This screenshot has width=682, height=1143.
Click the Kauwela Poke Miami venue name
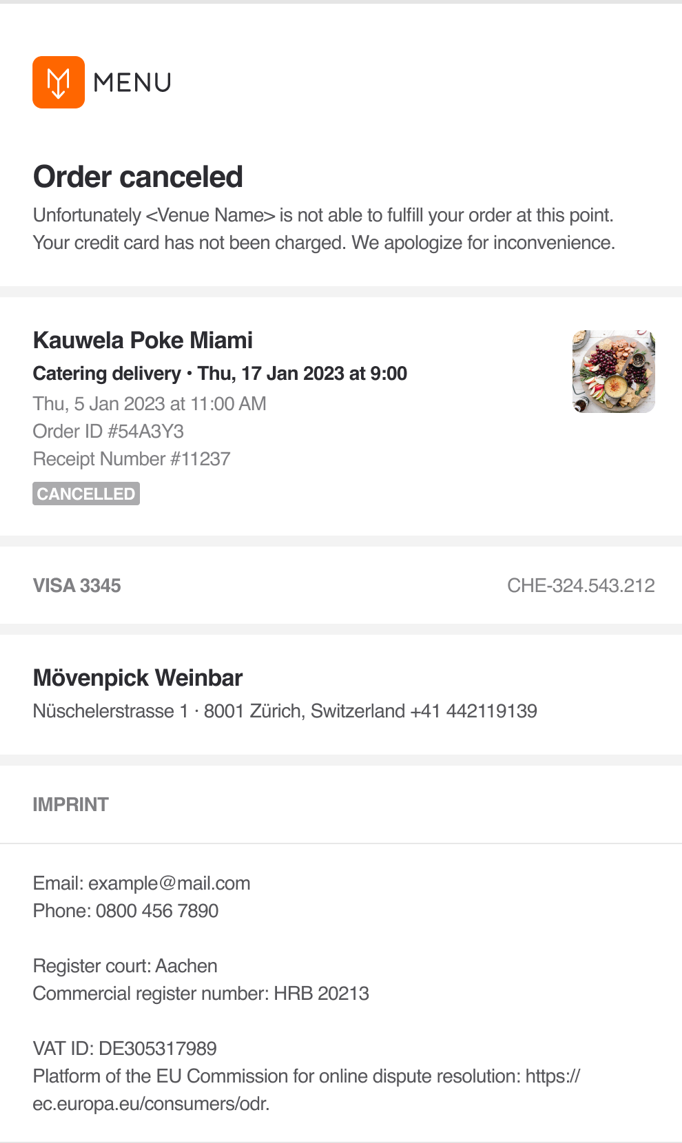coord(143,340)
